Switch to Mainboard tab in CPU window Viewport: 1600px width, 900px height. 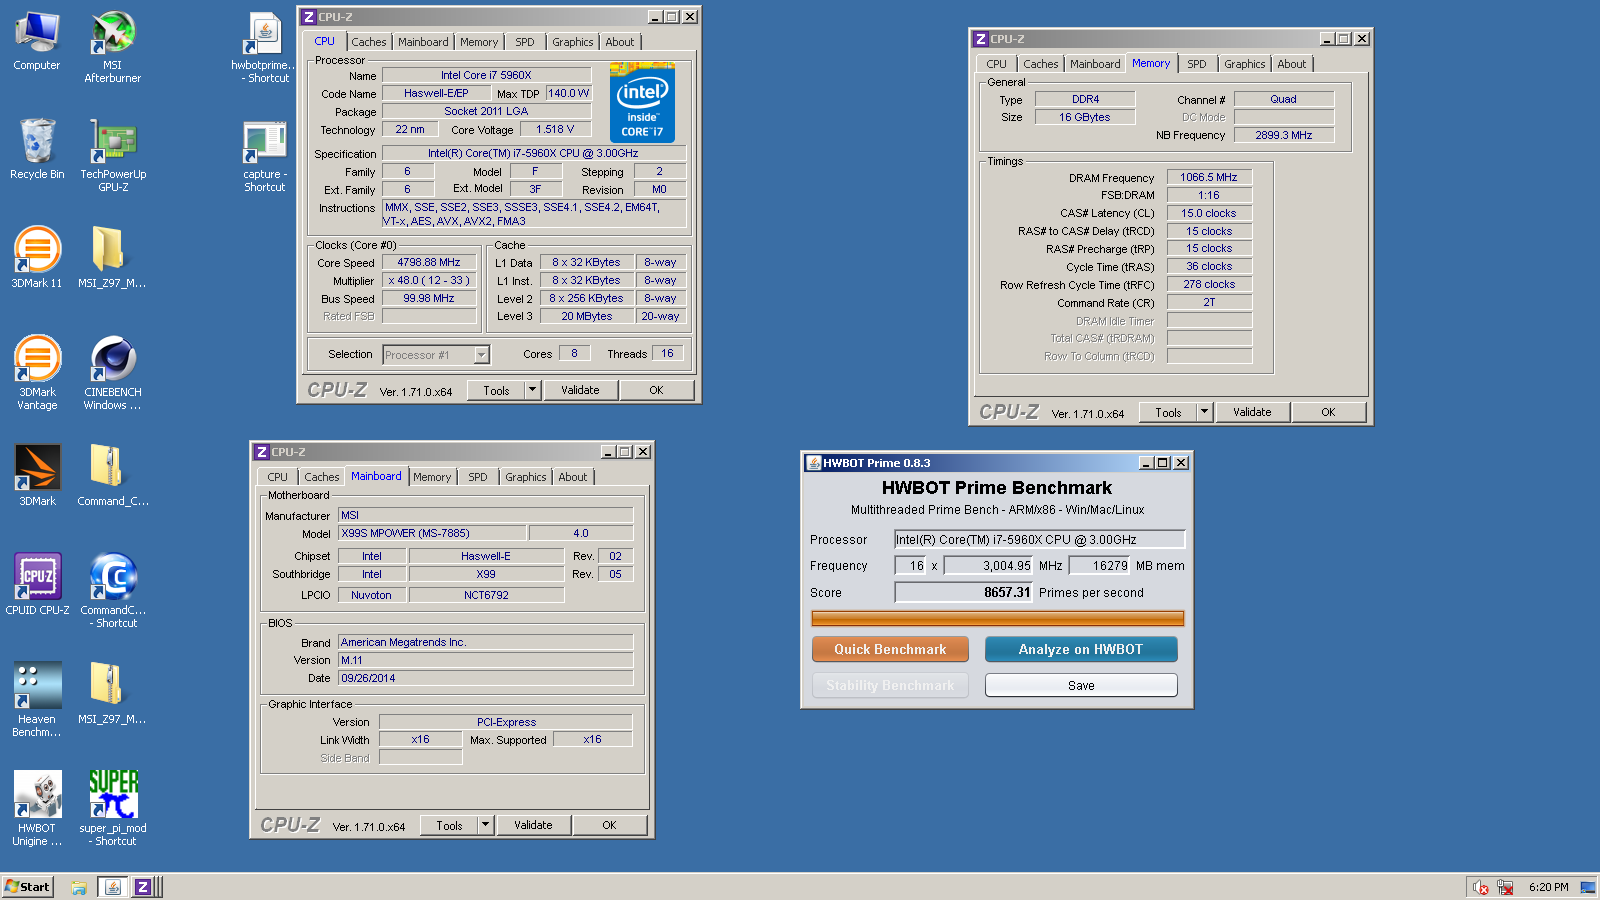point(423,42)
